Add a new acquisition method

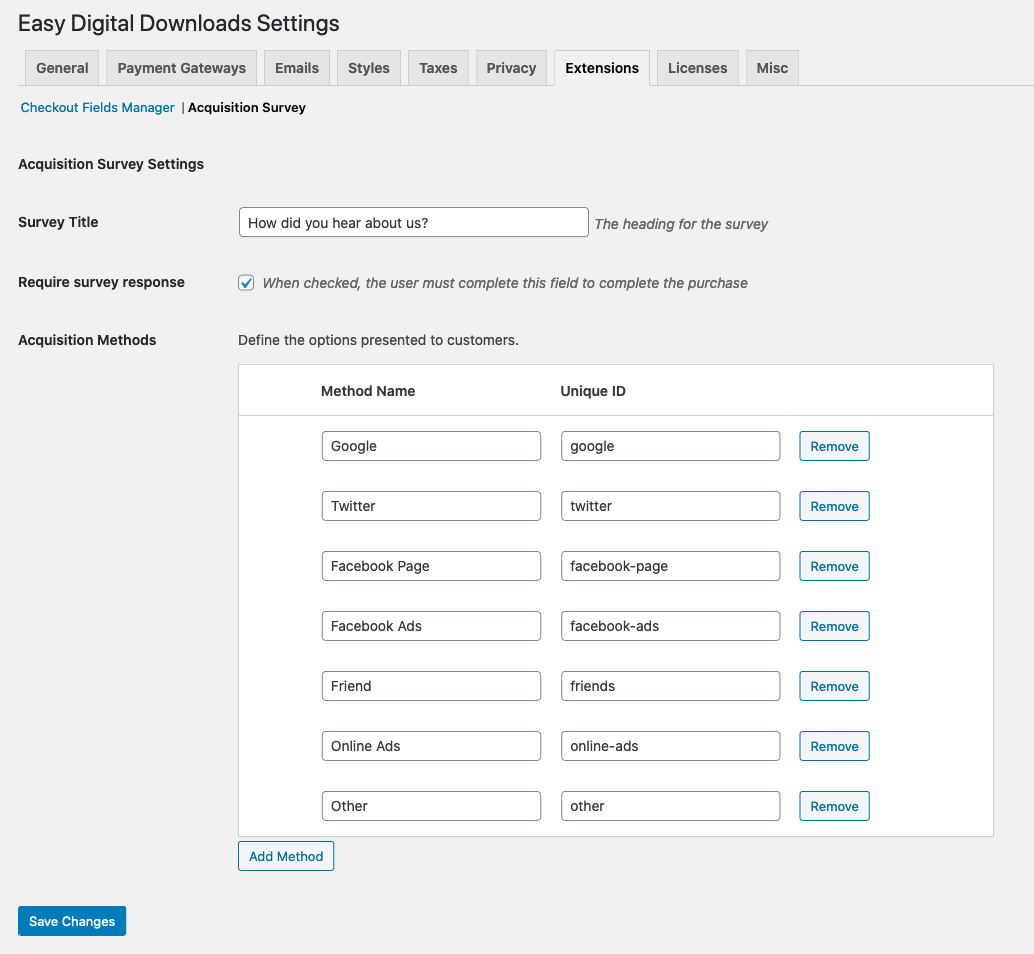[286, 856]
